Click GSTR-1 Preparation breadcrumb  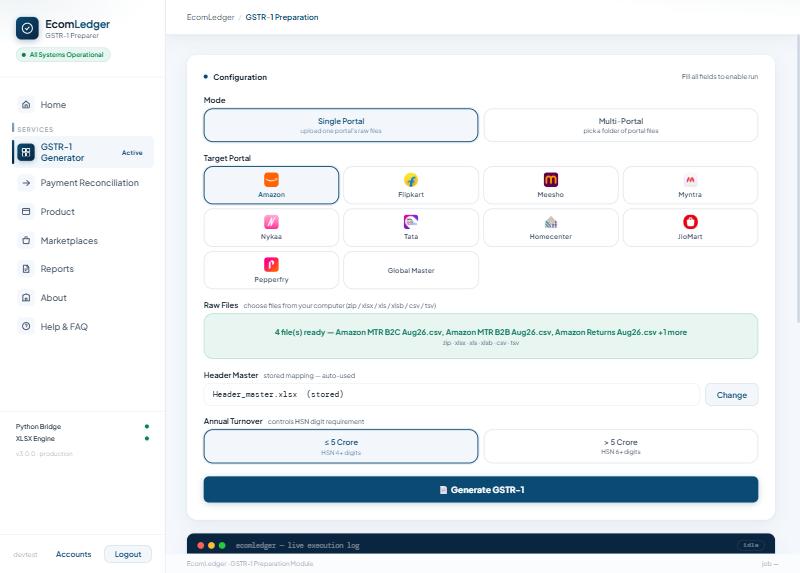[x=282, y=17]
